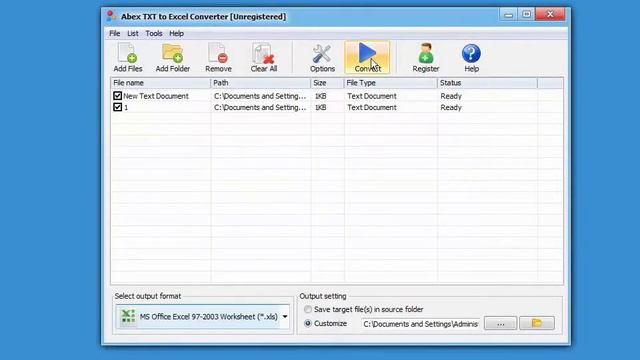Click the 1KB size in New Text Document row
Screen dimensions: 640x360
(x=320, y=96)
